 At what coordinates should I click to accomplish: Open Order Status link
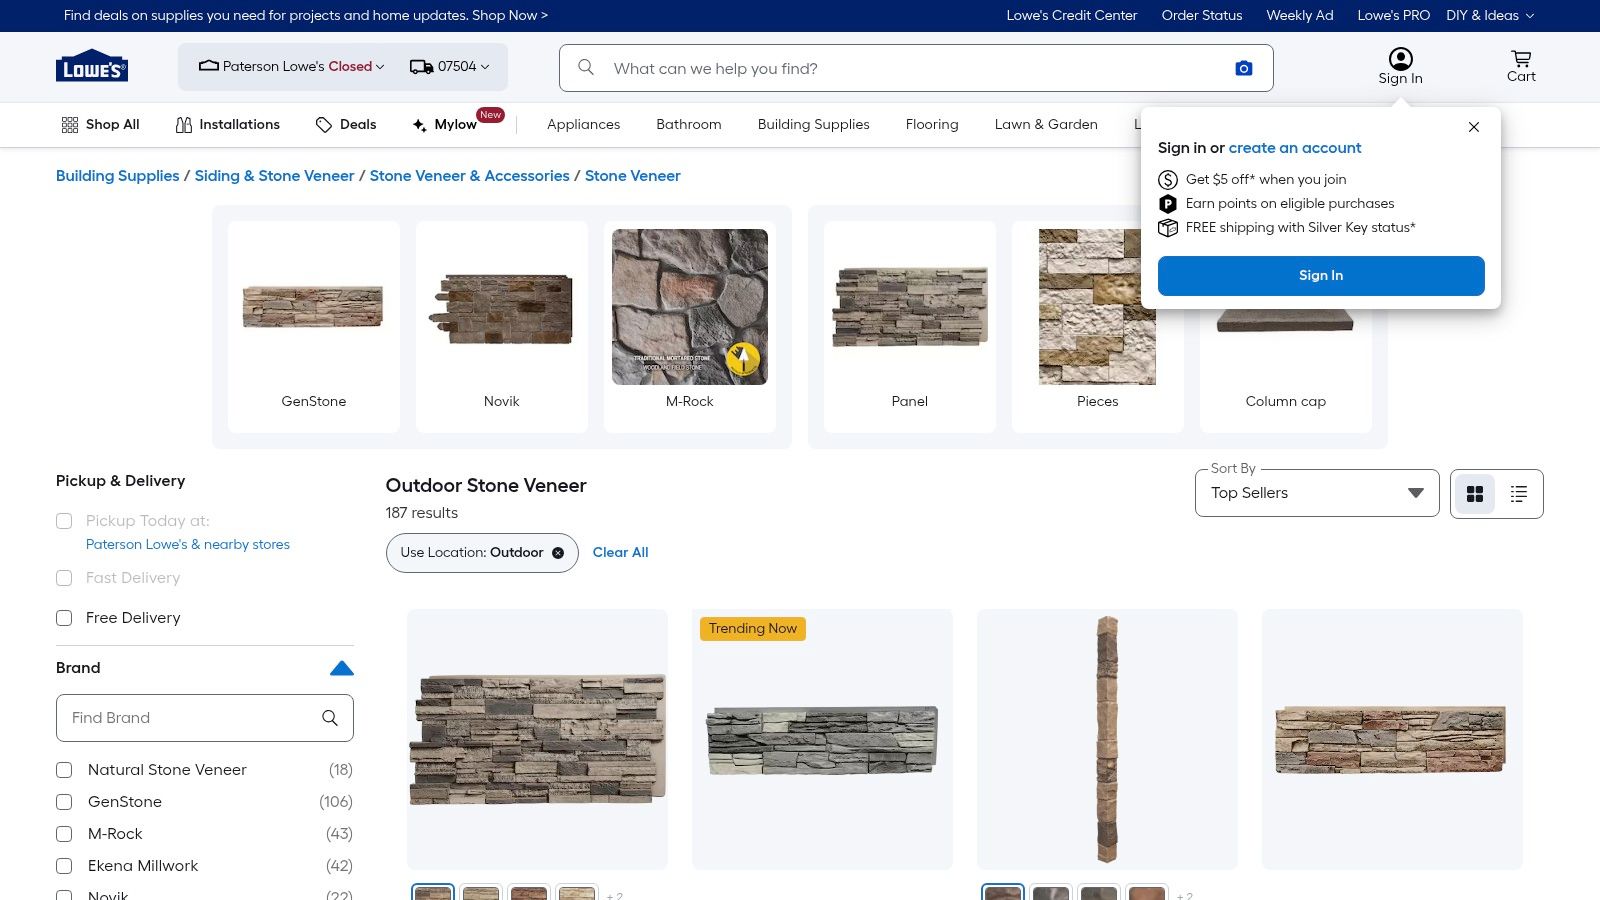(x=1202, y=15)
